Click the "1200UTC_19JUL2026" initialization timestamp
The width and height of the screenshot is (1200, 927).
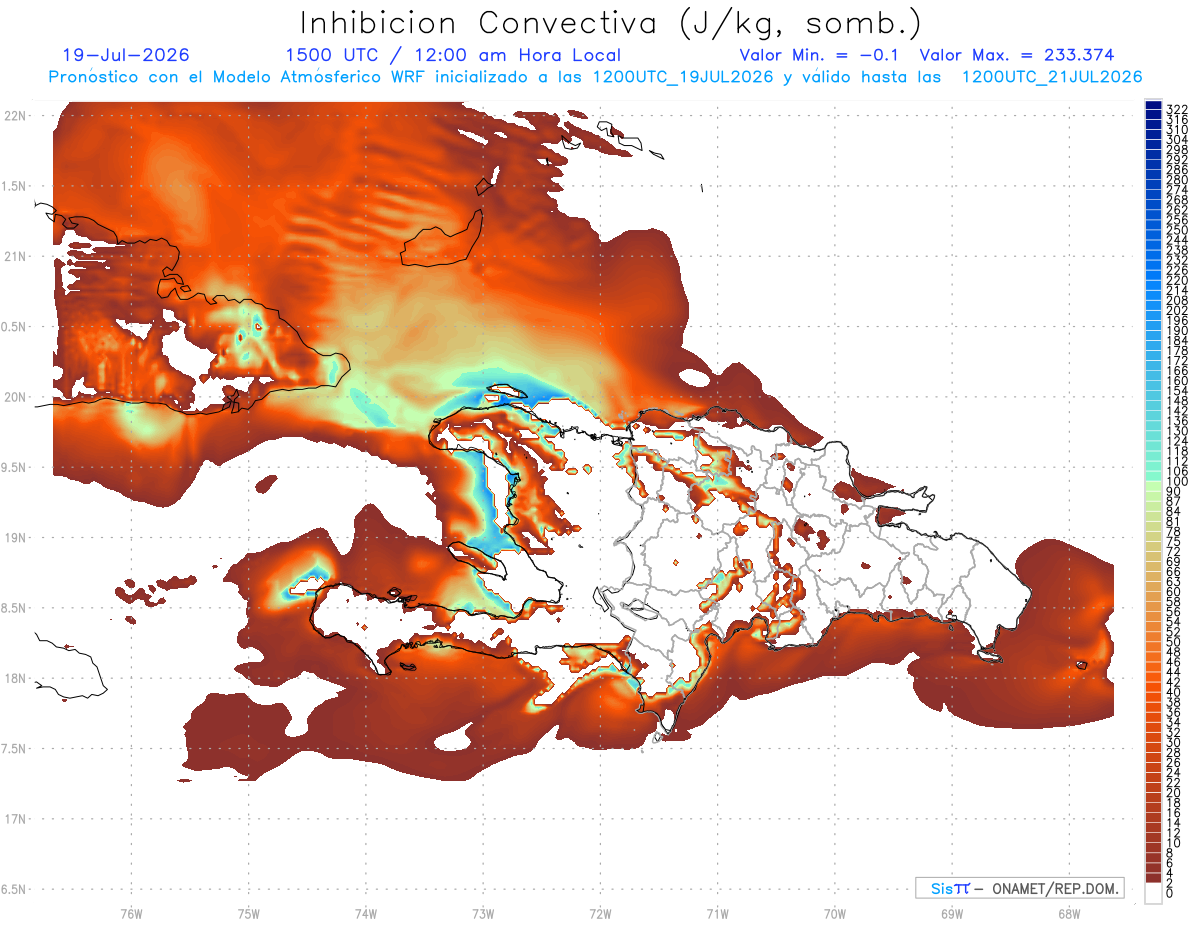pos(683,77)
